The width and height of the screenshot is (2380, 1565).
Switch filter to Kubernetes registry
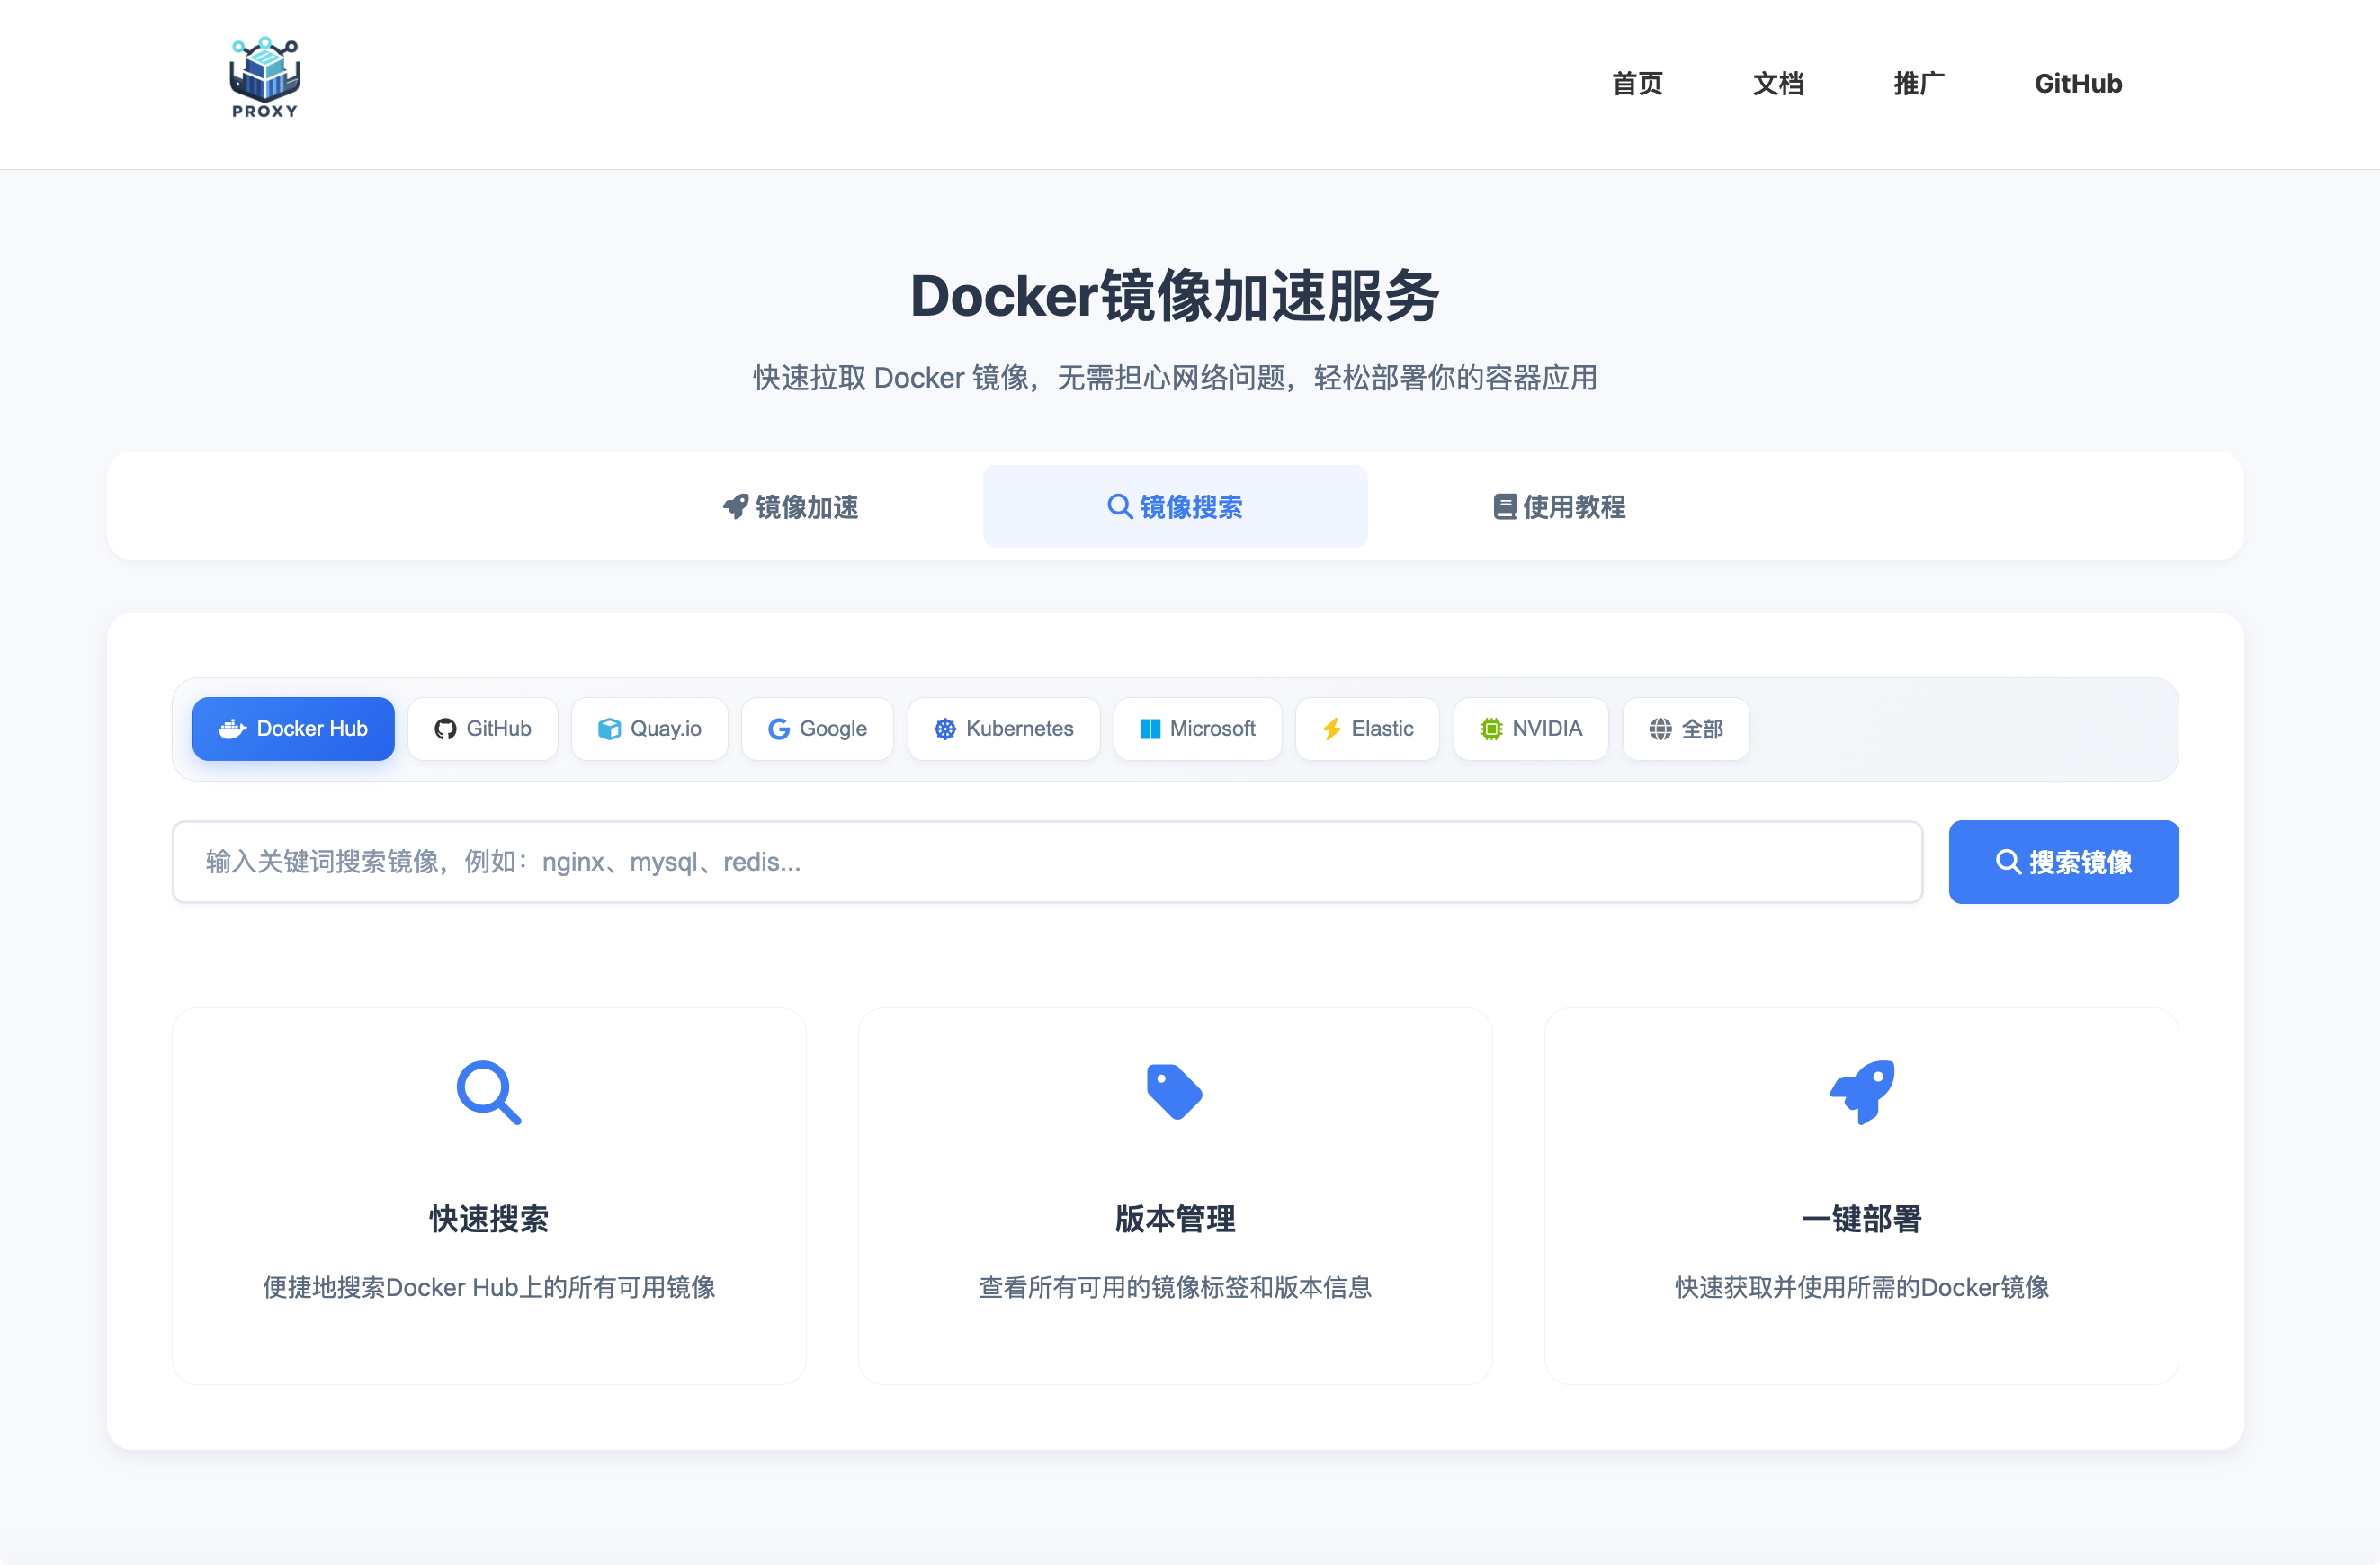point(1003,728)
